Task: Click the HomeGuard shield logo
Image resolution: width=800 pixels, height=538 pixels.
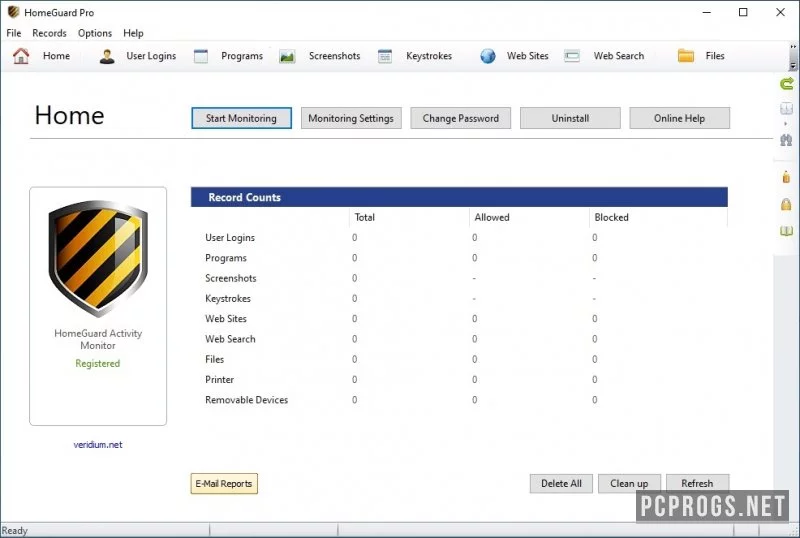Action: pos(98,258)
